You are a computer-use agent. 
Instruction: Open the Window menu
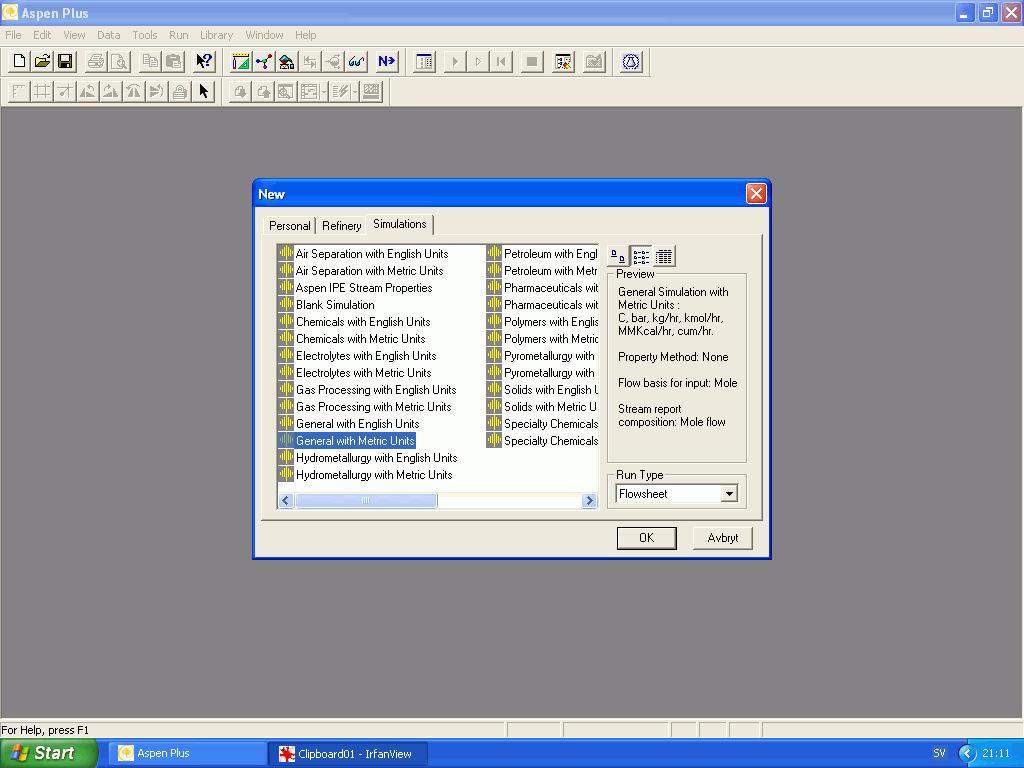click(x=264, y=35)
